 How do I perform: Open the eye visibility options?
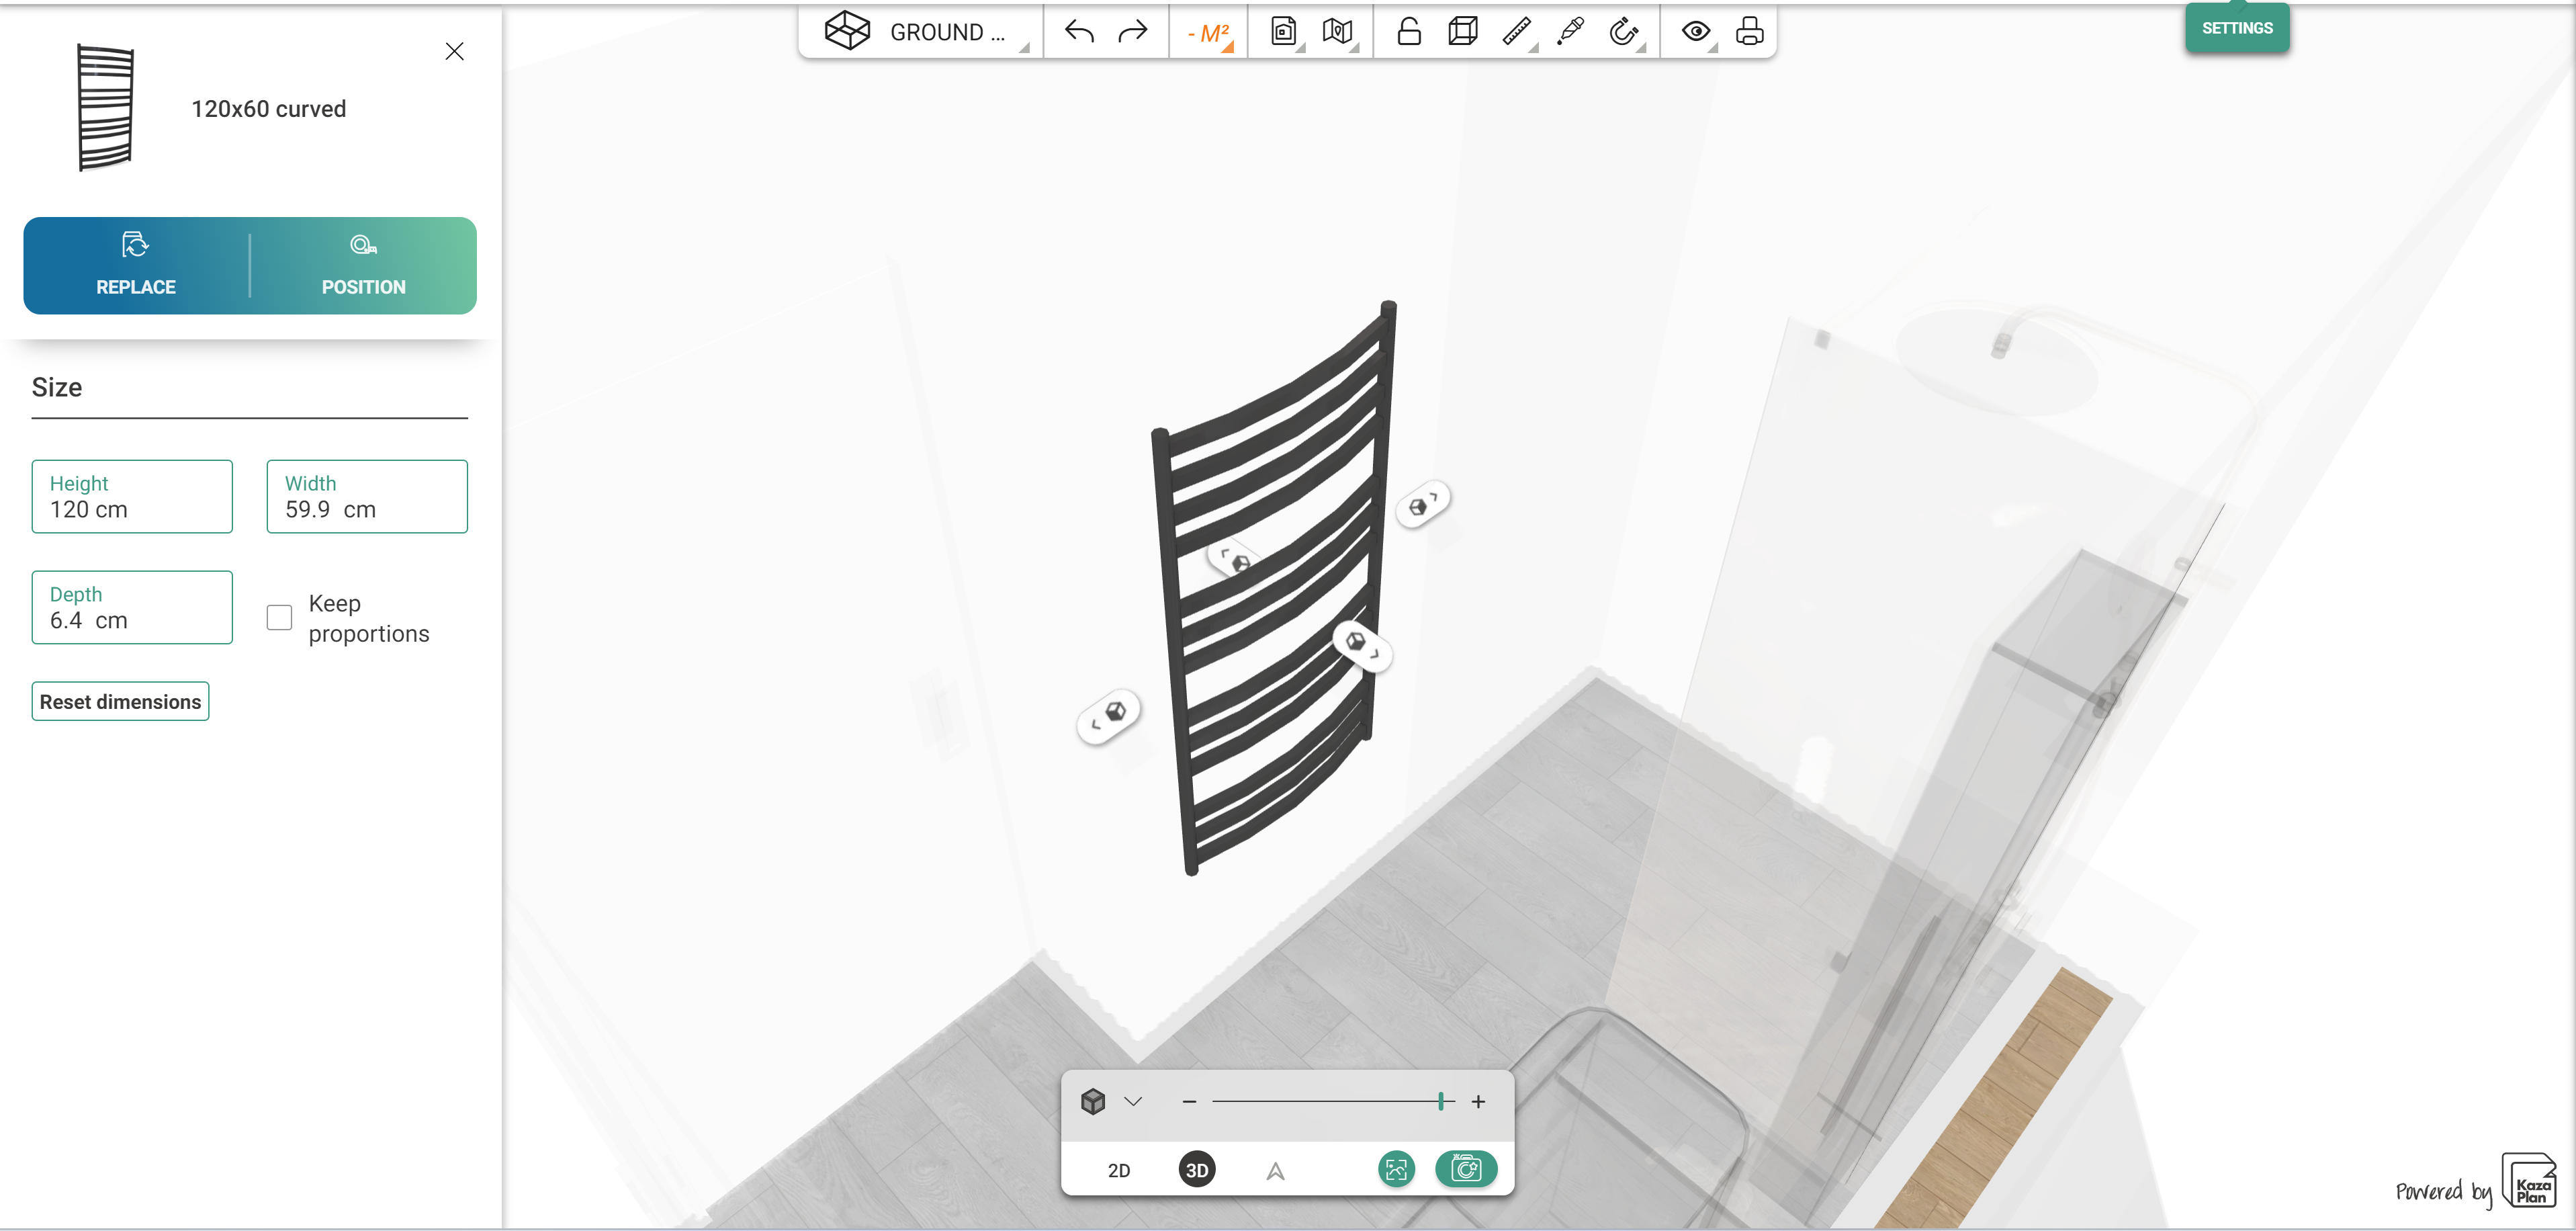[1696, 32]
